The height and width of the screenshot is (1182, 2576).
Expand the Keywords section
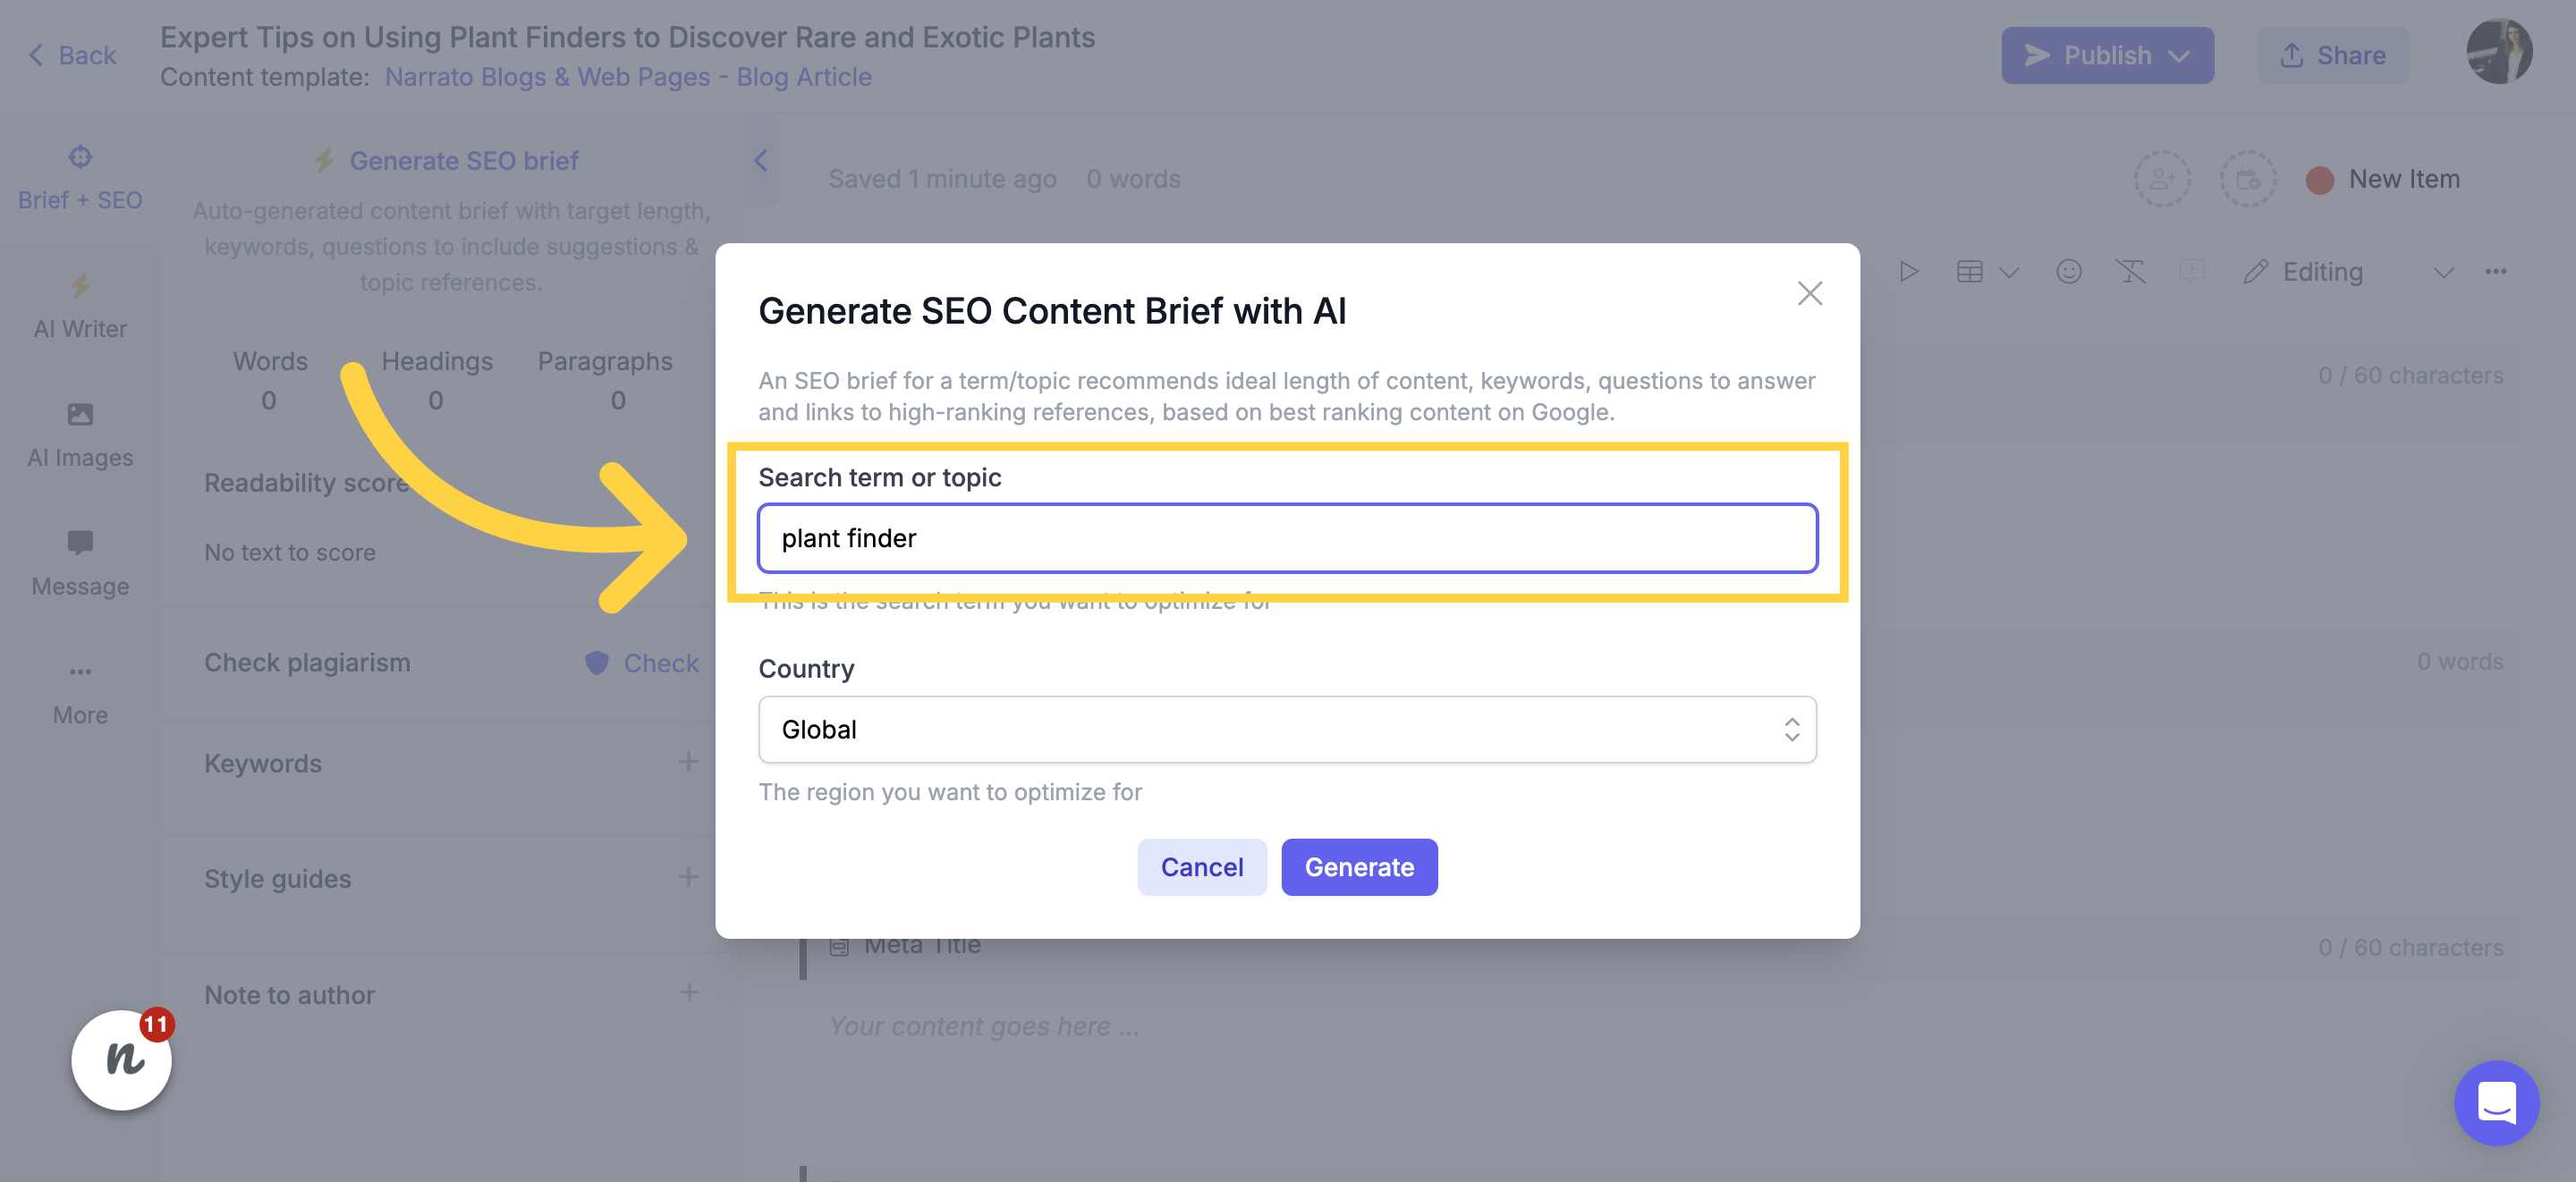[x=688, y=762]
